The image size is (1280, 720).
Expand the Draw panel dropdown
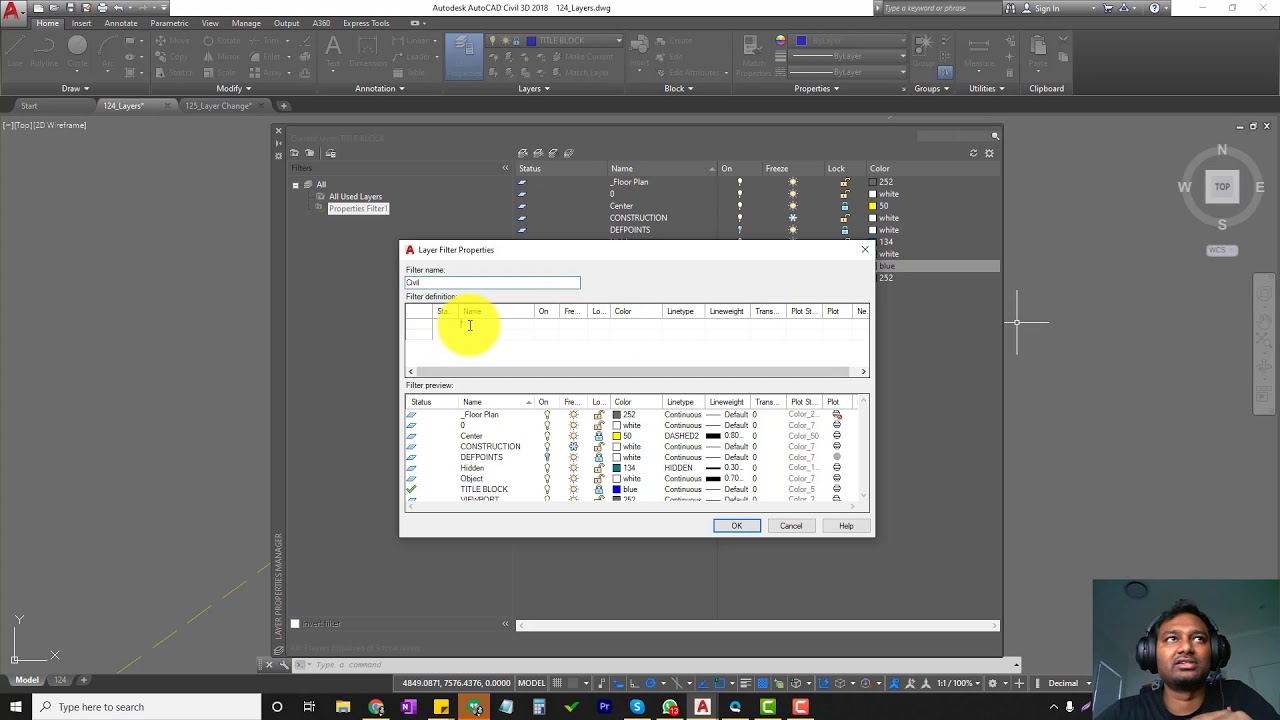75,88
